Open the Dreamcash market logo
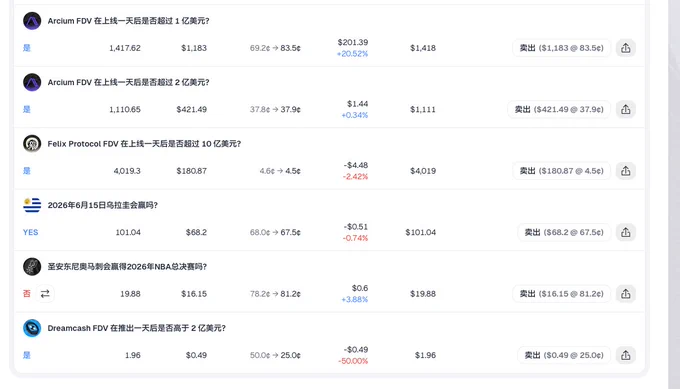 click(32, 328)
